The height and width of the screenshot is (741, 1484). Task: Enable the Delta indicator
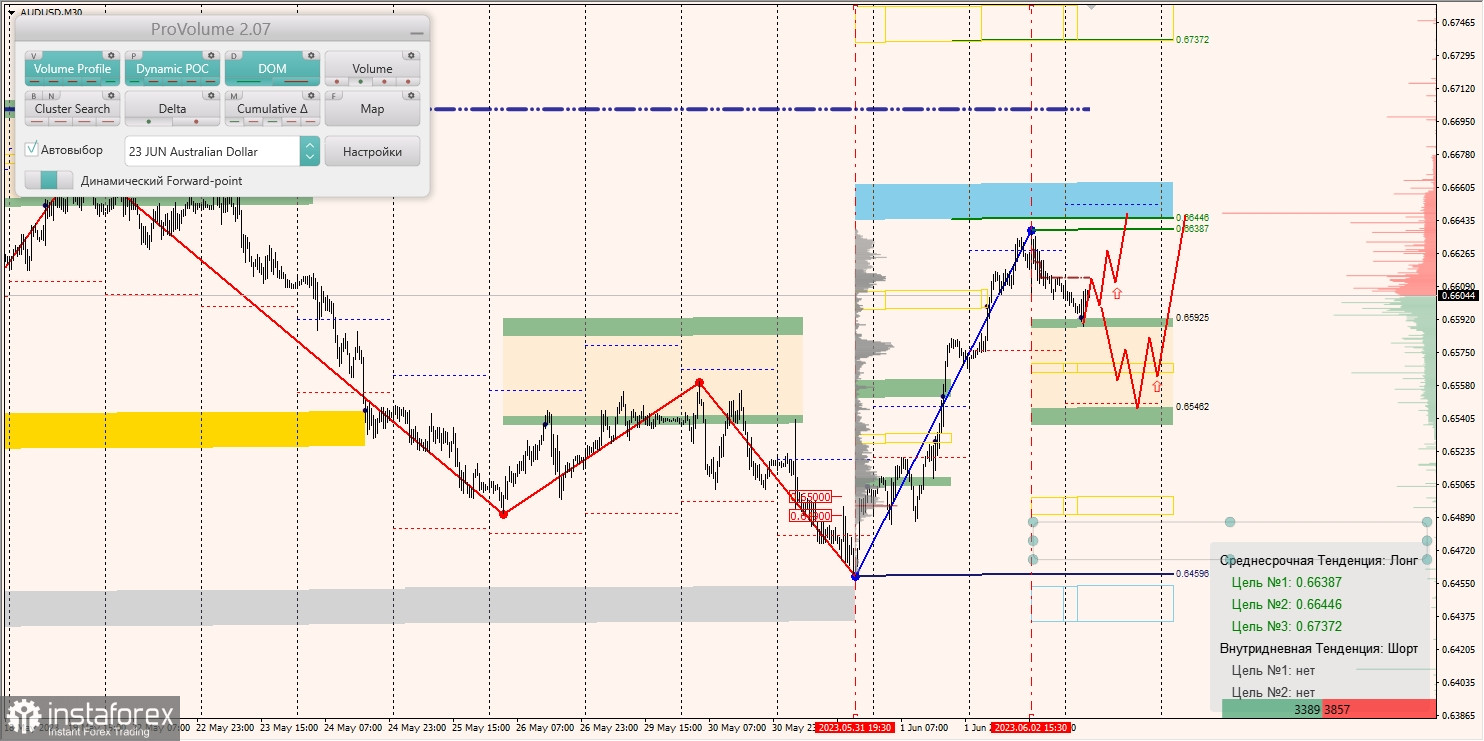pyautogui.click(x=172, y=108)
